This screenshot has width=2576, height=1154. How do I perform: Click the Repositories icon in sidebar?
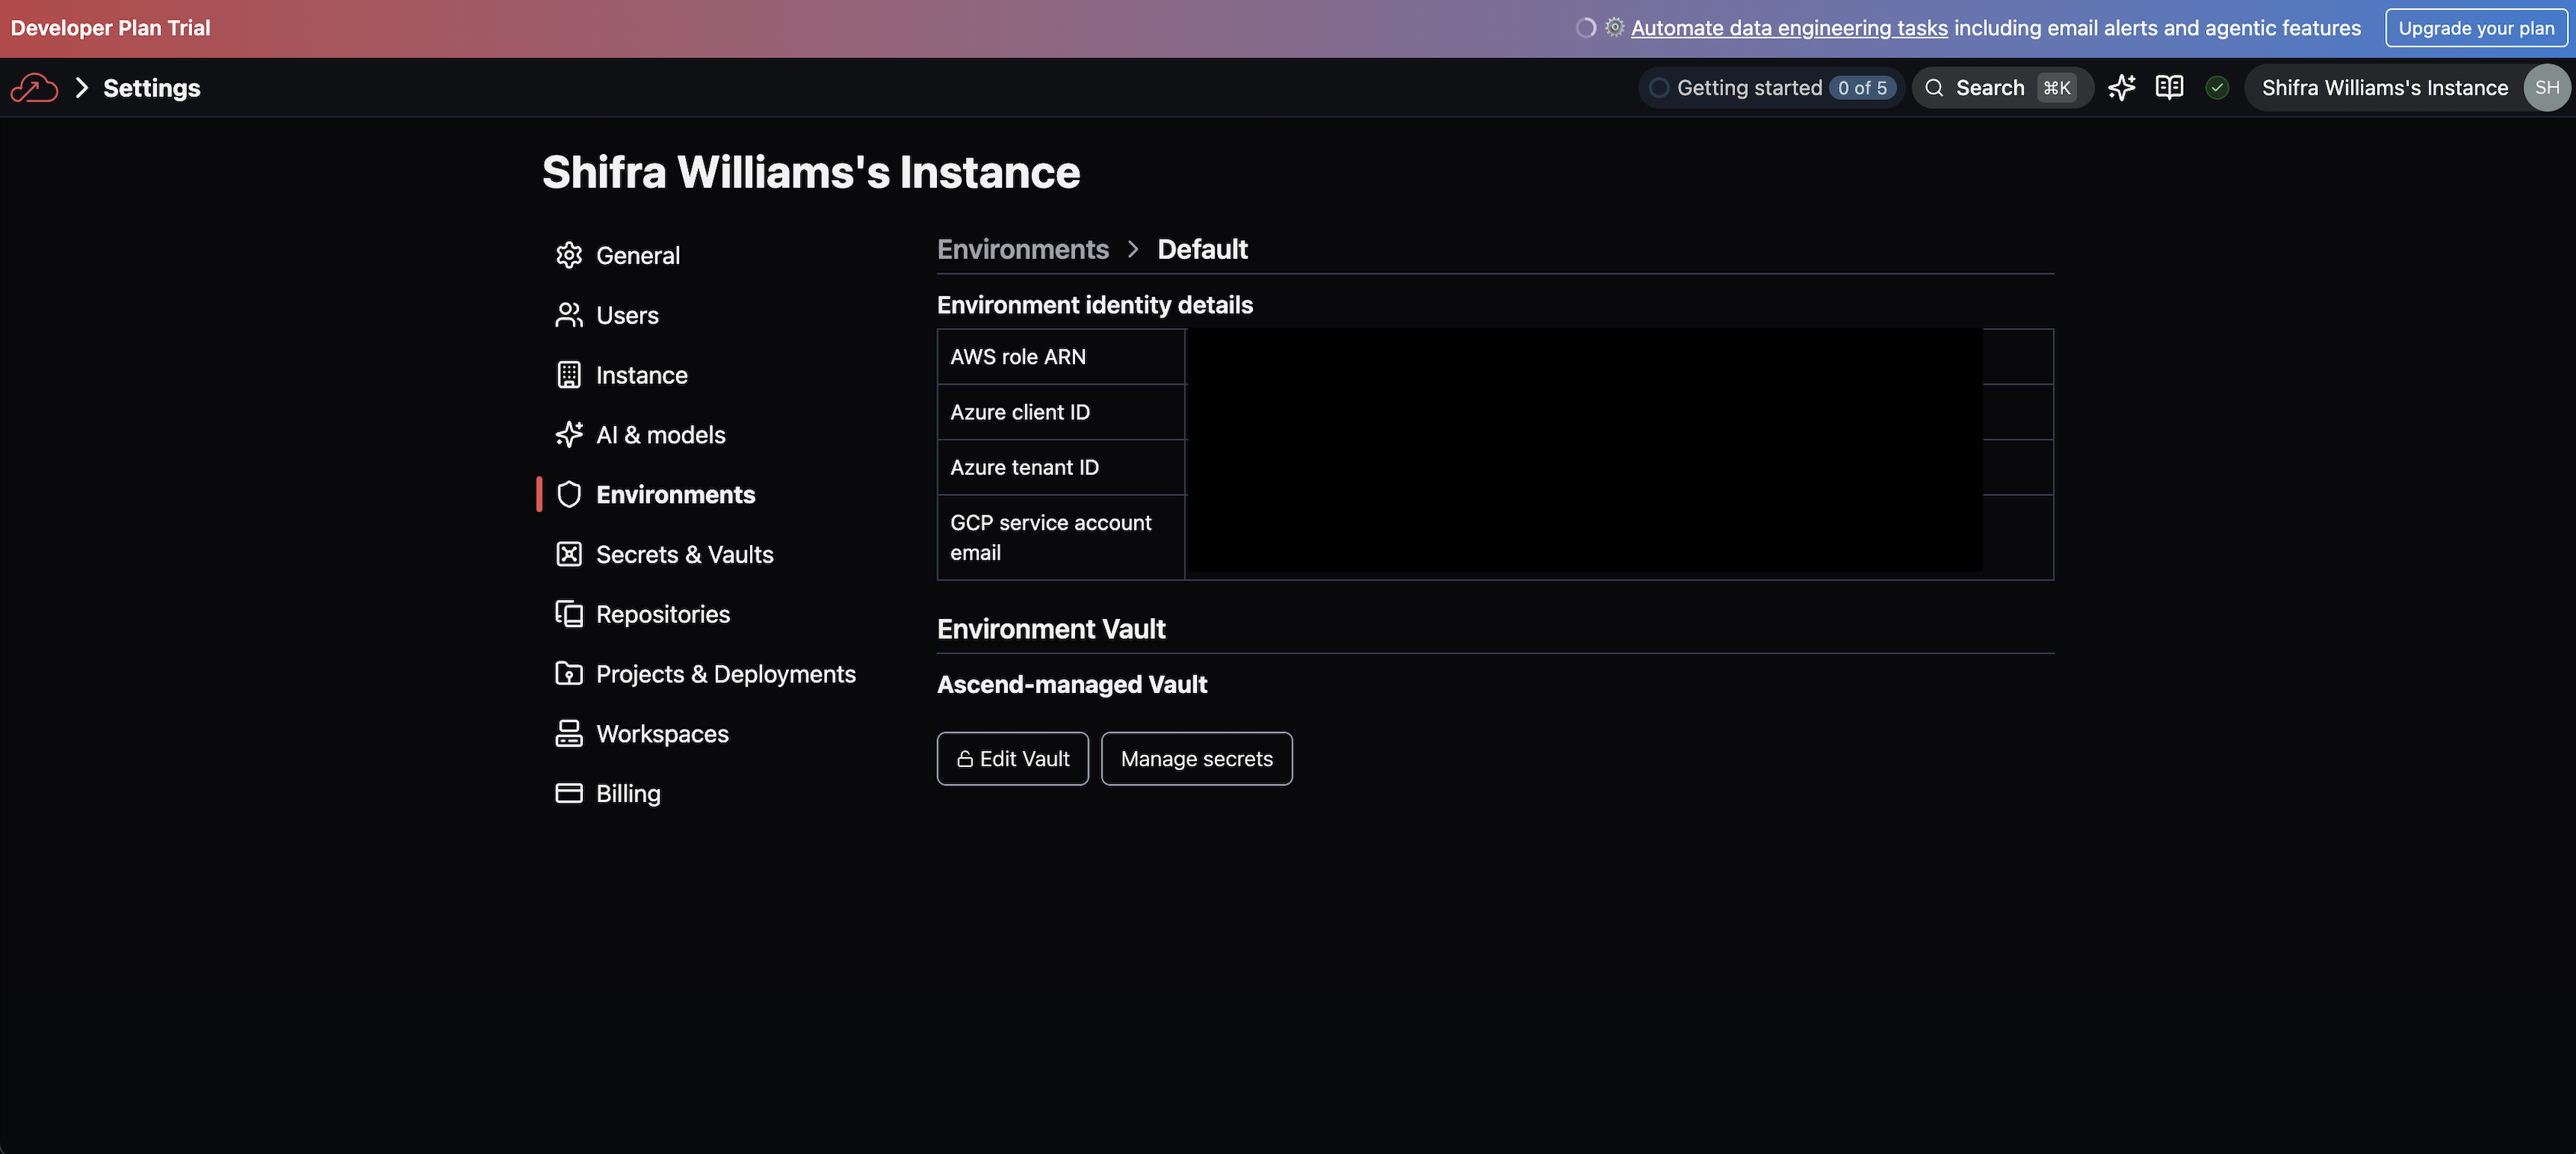pyautogui.click(x=569, y=614)
